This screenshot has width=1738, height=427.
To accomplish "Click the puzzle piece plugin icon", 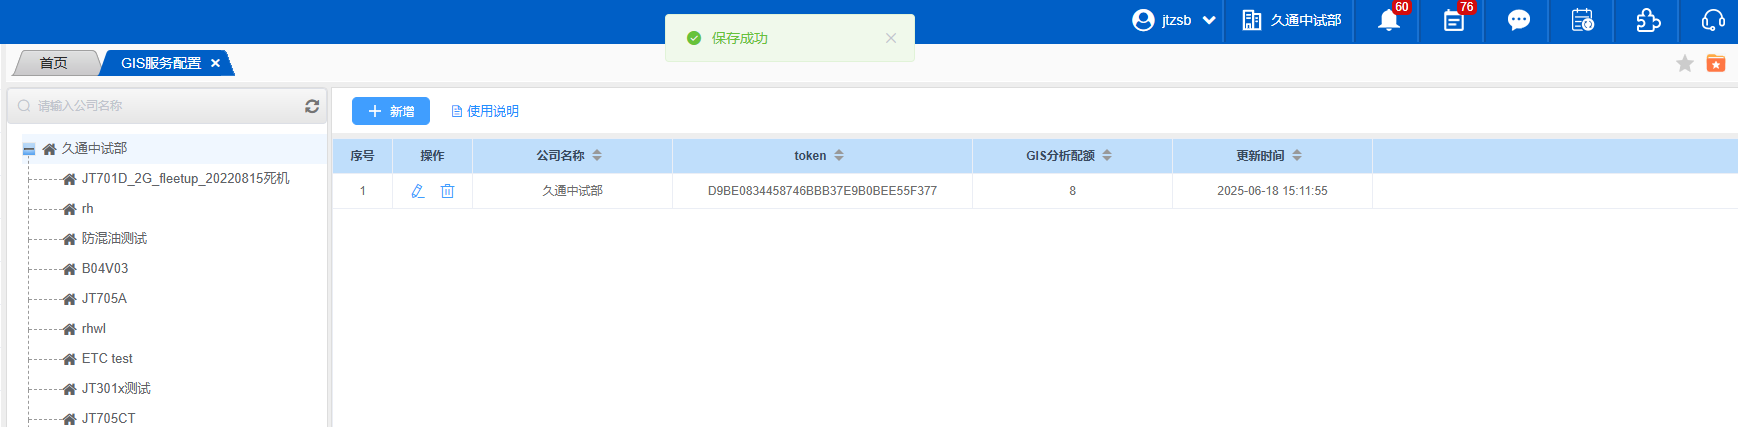I will [1647, 21].
